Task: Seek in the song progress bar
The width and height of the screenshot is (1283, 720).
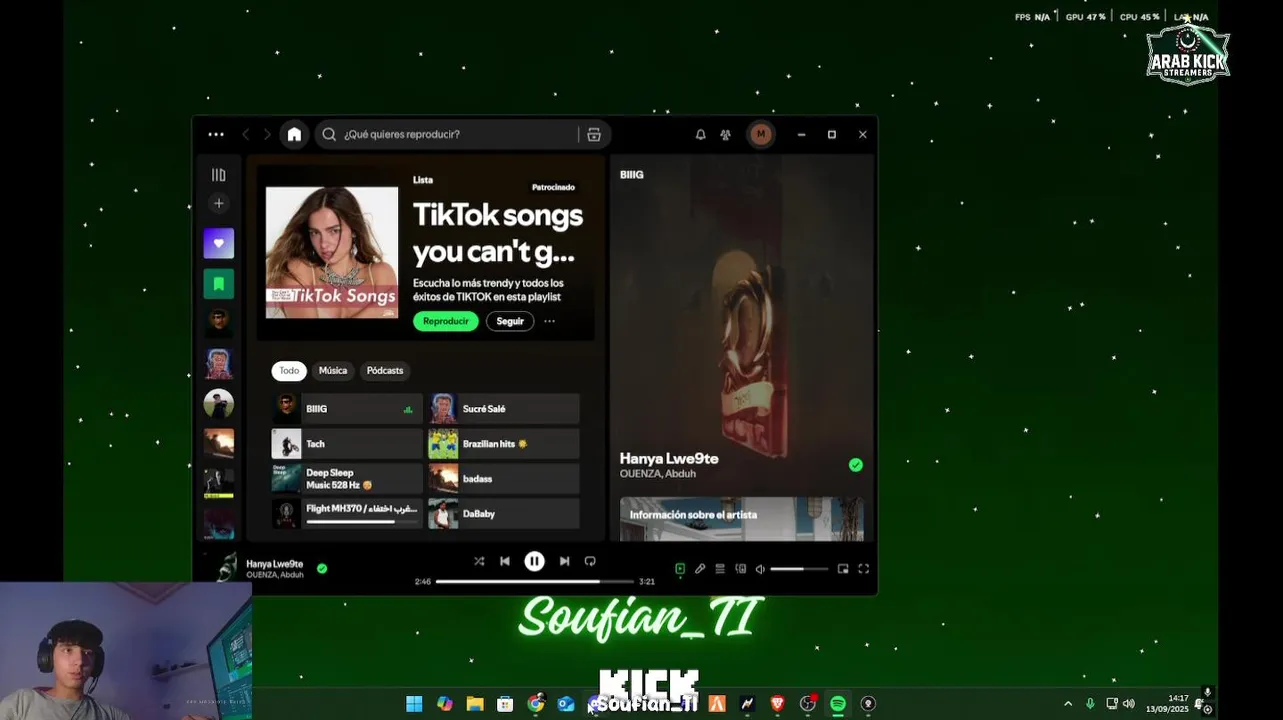Action: click(535, 581)
